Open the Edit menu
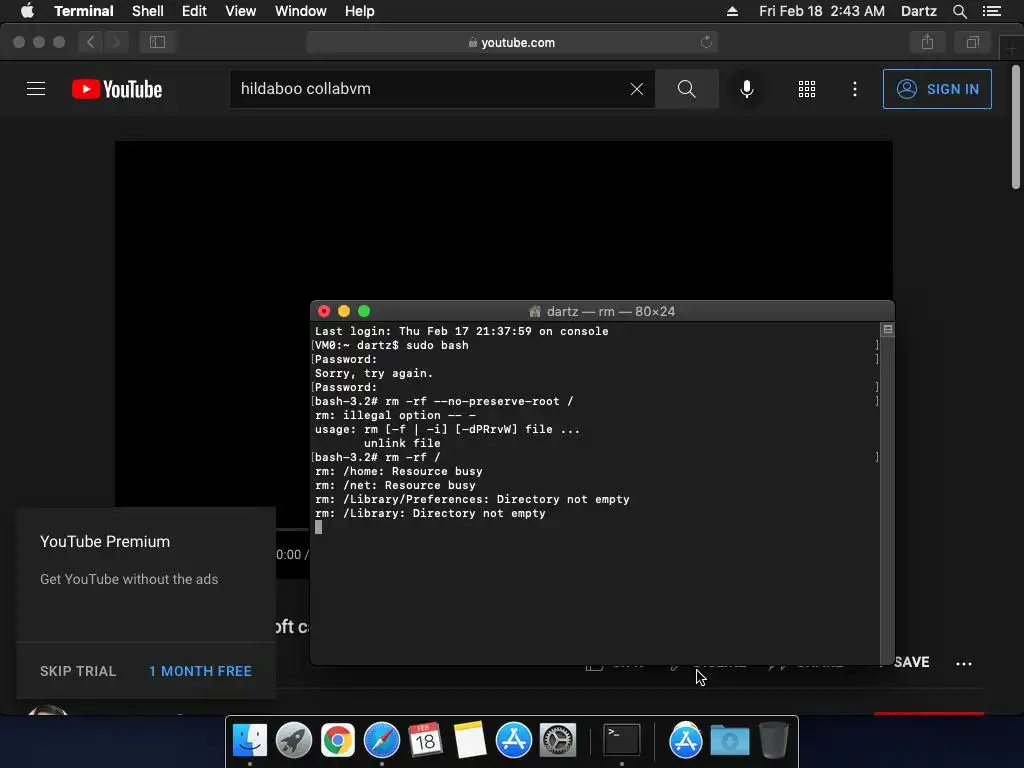This screenshot has height=768, width=1024. coord(194,11)
